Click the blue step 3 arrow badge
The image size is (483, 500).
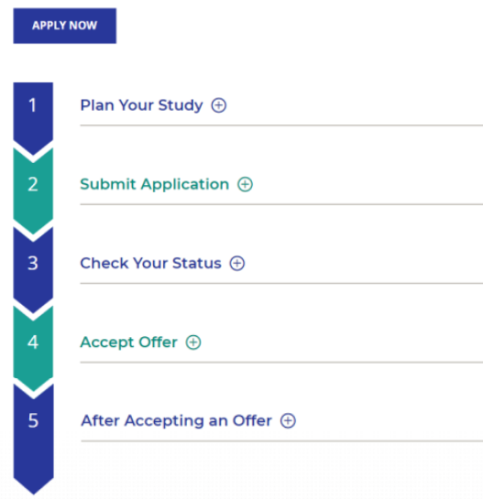pyautogui.click(x=33, y=268)
